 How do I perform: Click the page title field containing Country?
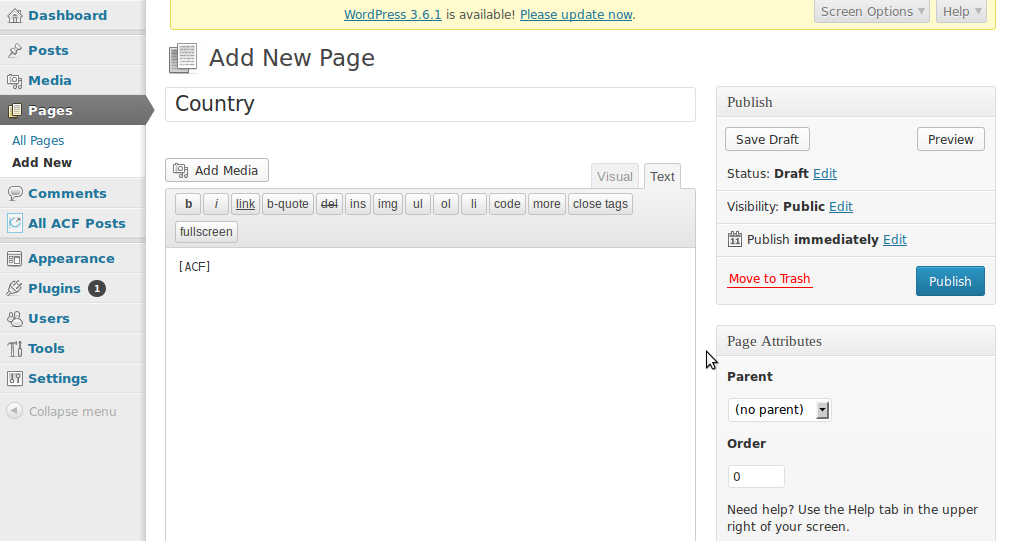[x=430, y=104]
